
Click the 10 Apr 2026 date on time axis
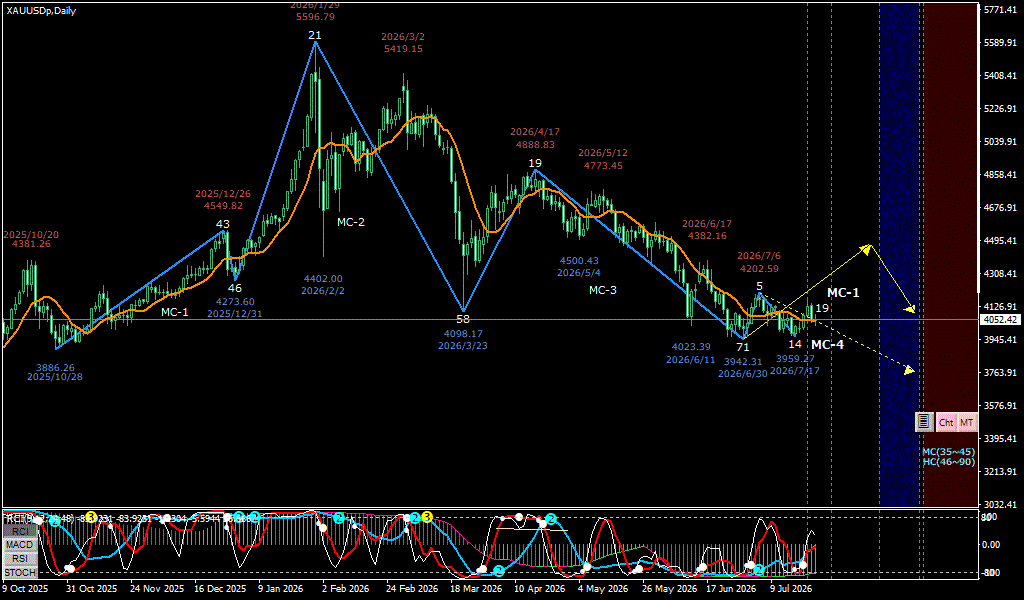pyautogui.click(x=539, y=588)
